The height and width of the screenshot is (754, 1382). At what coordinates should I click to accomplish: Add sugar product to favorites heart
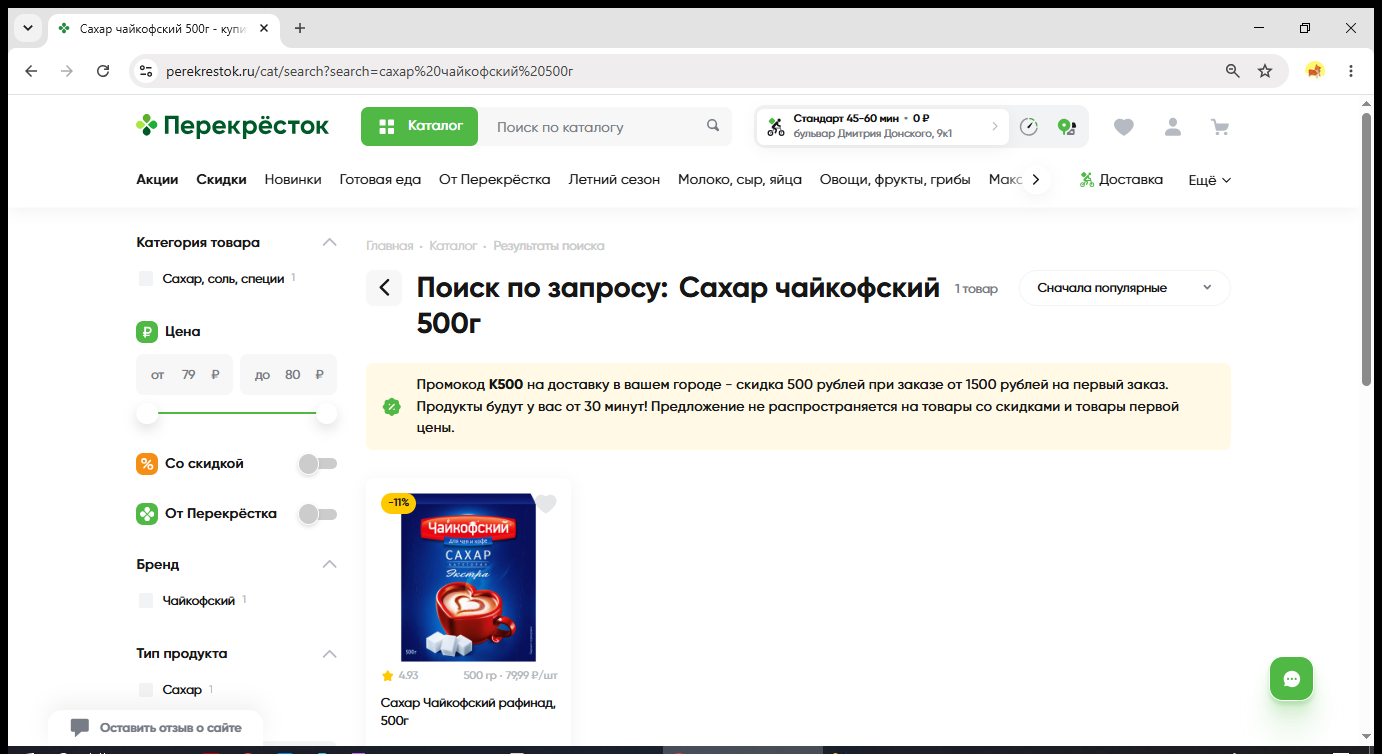pyautogui.click(x=546, y=504)
